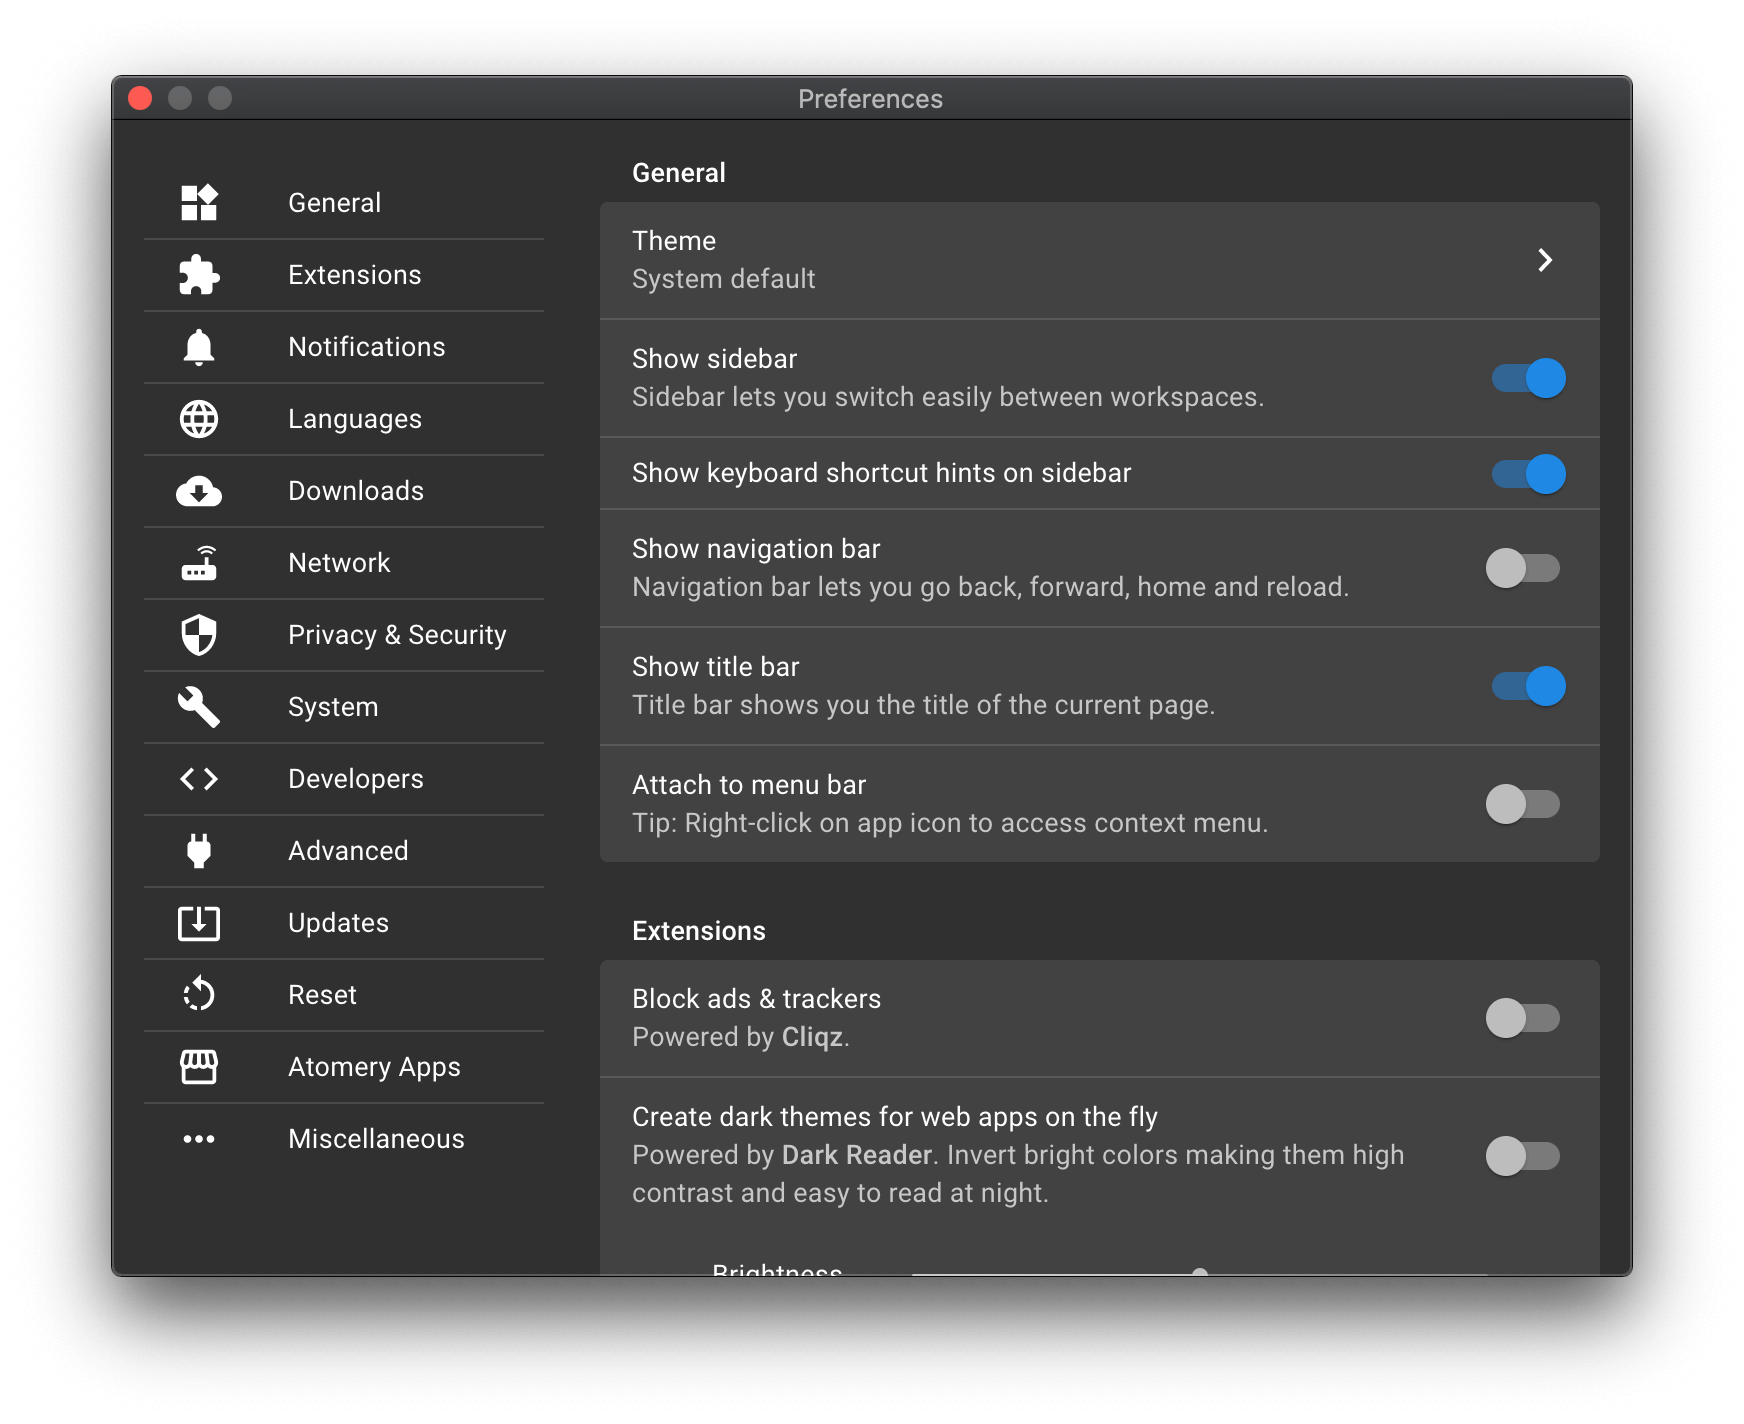Toggle on dark themes for web apps

pyautogui.click(x=1523, y=1156)
